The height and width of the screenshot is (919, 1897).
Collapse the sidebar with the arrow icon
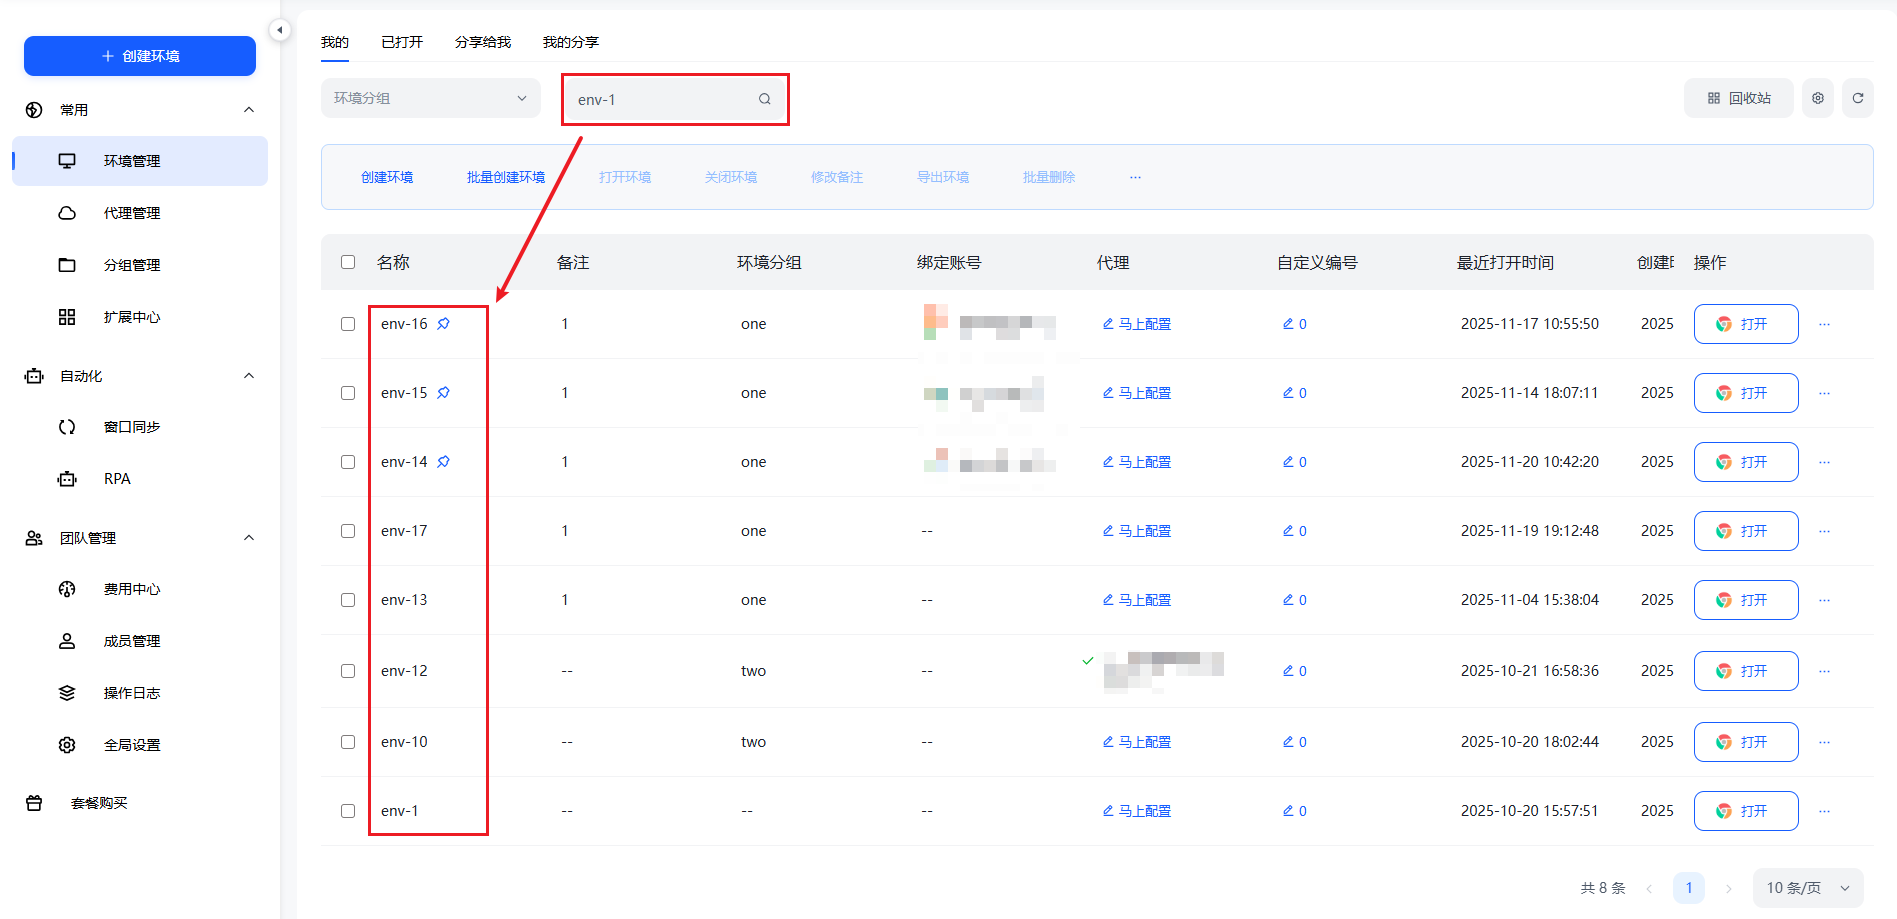pos(280,30)
